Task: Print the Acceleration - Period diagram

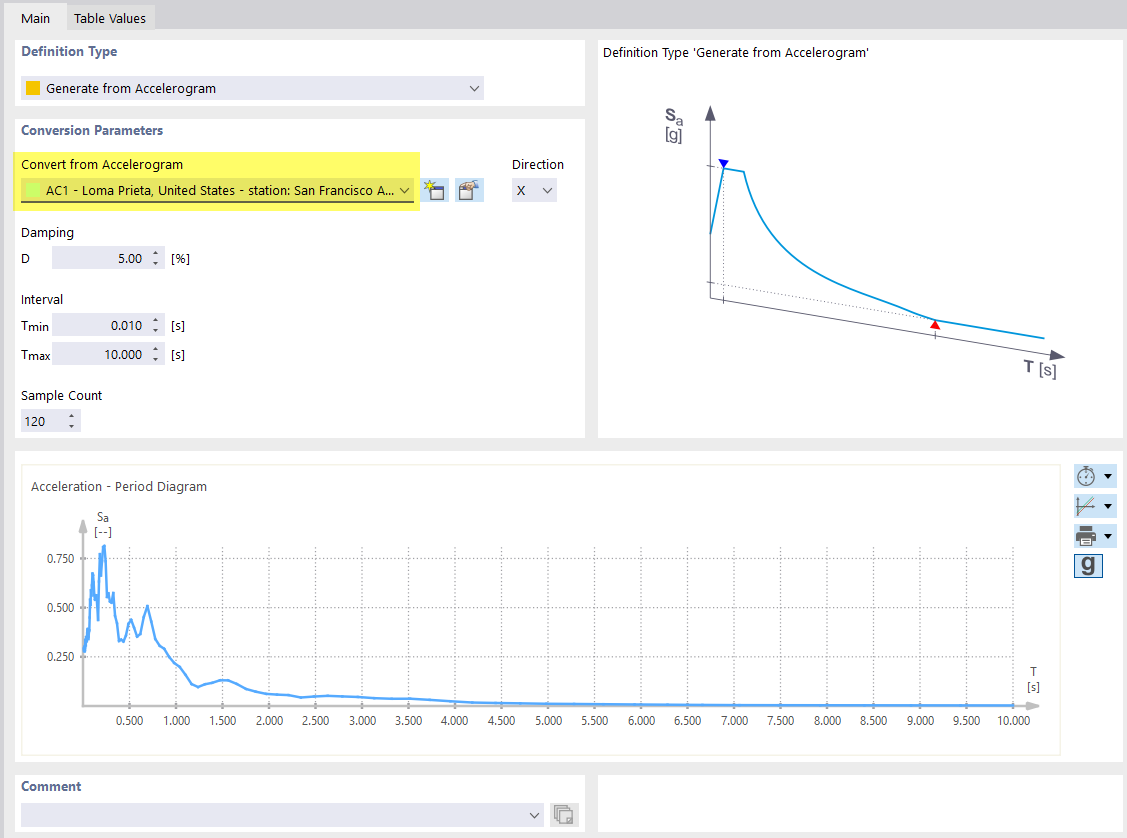Action: click(x=1086, y=535)
